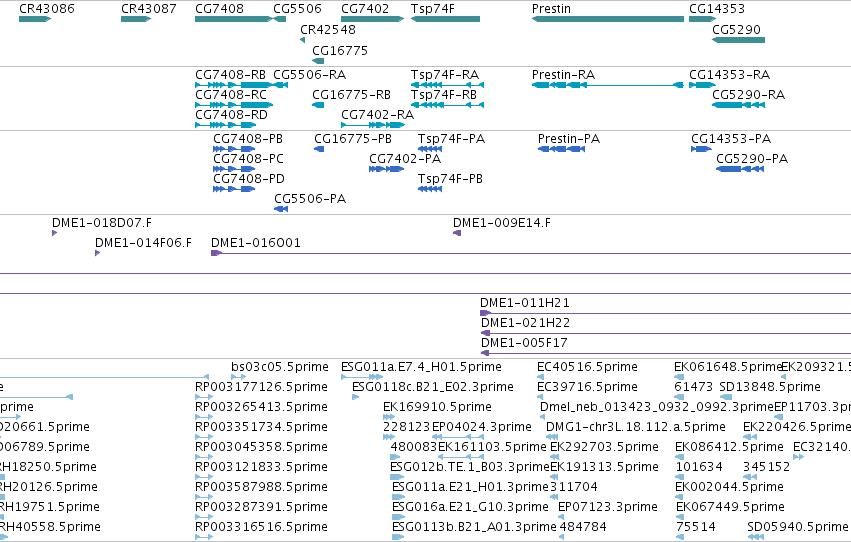Viewport: 851px width, 542px height.
Task: Select the CG5290 gene bar
Action: (738, 40)
